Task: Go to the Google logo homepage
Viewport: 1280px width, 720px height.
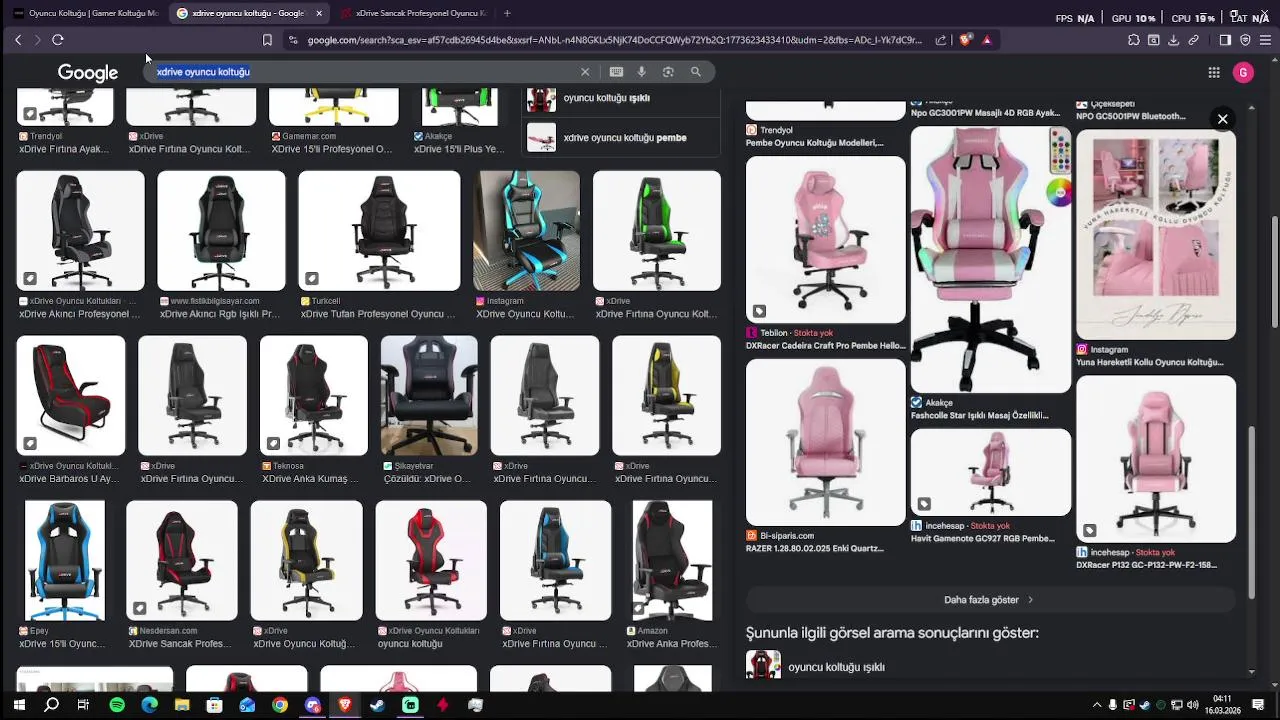Action: click(x=88, y=73)
